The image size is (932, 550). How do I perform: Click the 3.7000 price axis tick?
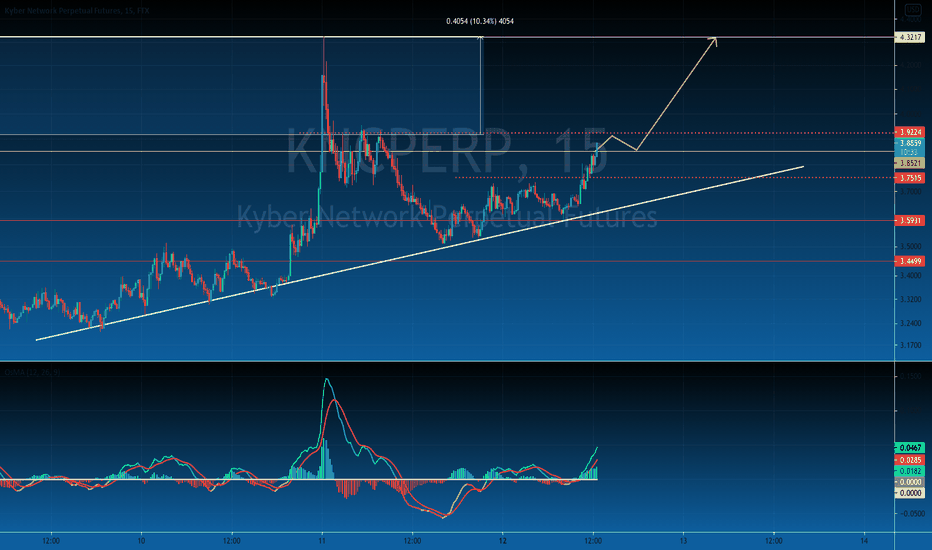911,191
